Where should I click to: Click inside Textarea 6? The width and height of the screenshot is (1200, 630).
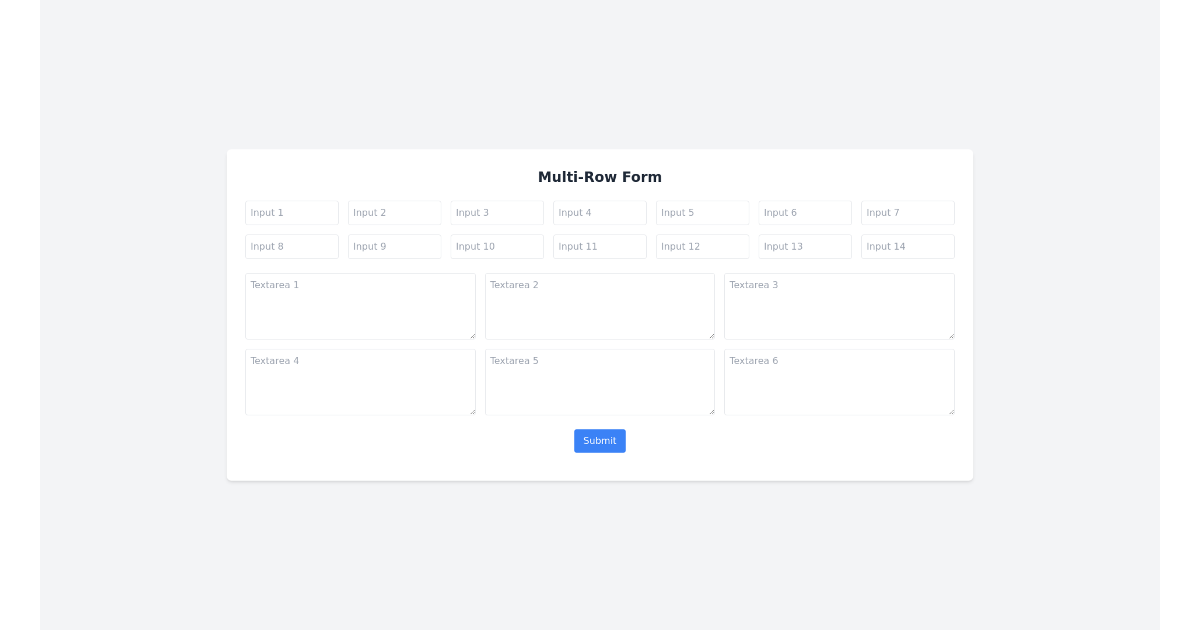pyautogui.click(x=839, y=381)
